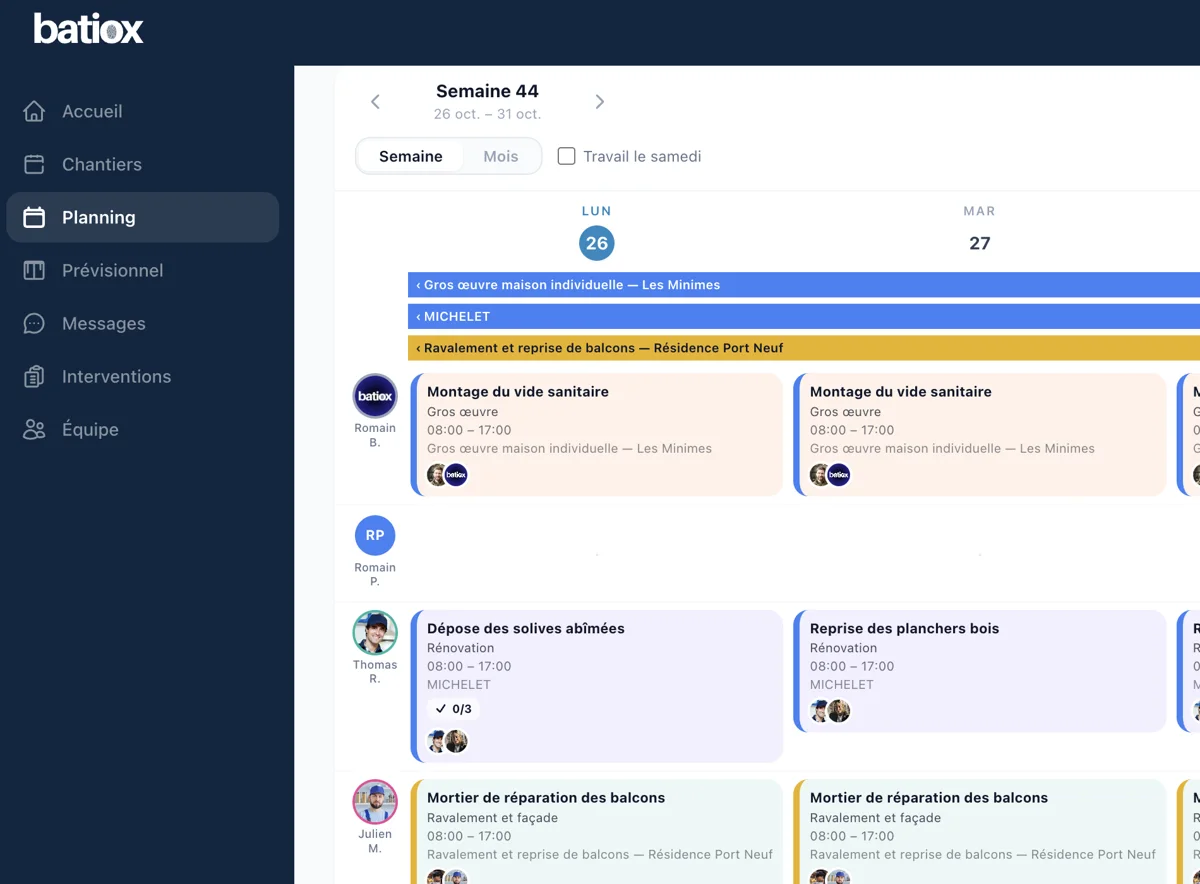Image resolution: width=1200 pixels, height=884 pixels.
Task: Open Tuesday's Mortier de réparation des balcons card
Action: coord(980,832)
